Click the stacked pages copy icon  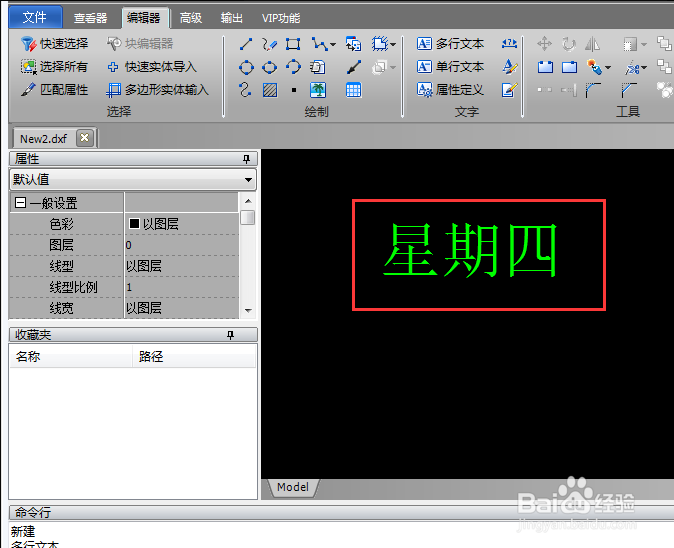point(318,67)
